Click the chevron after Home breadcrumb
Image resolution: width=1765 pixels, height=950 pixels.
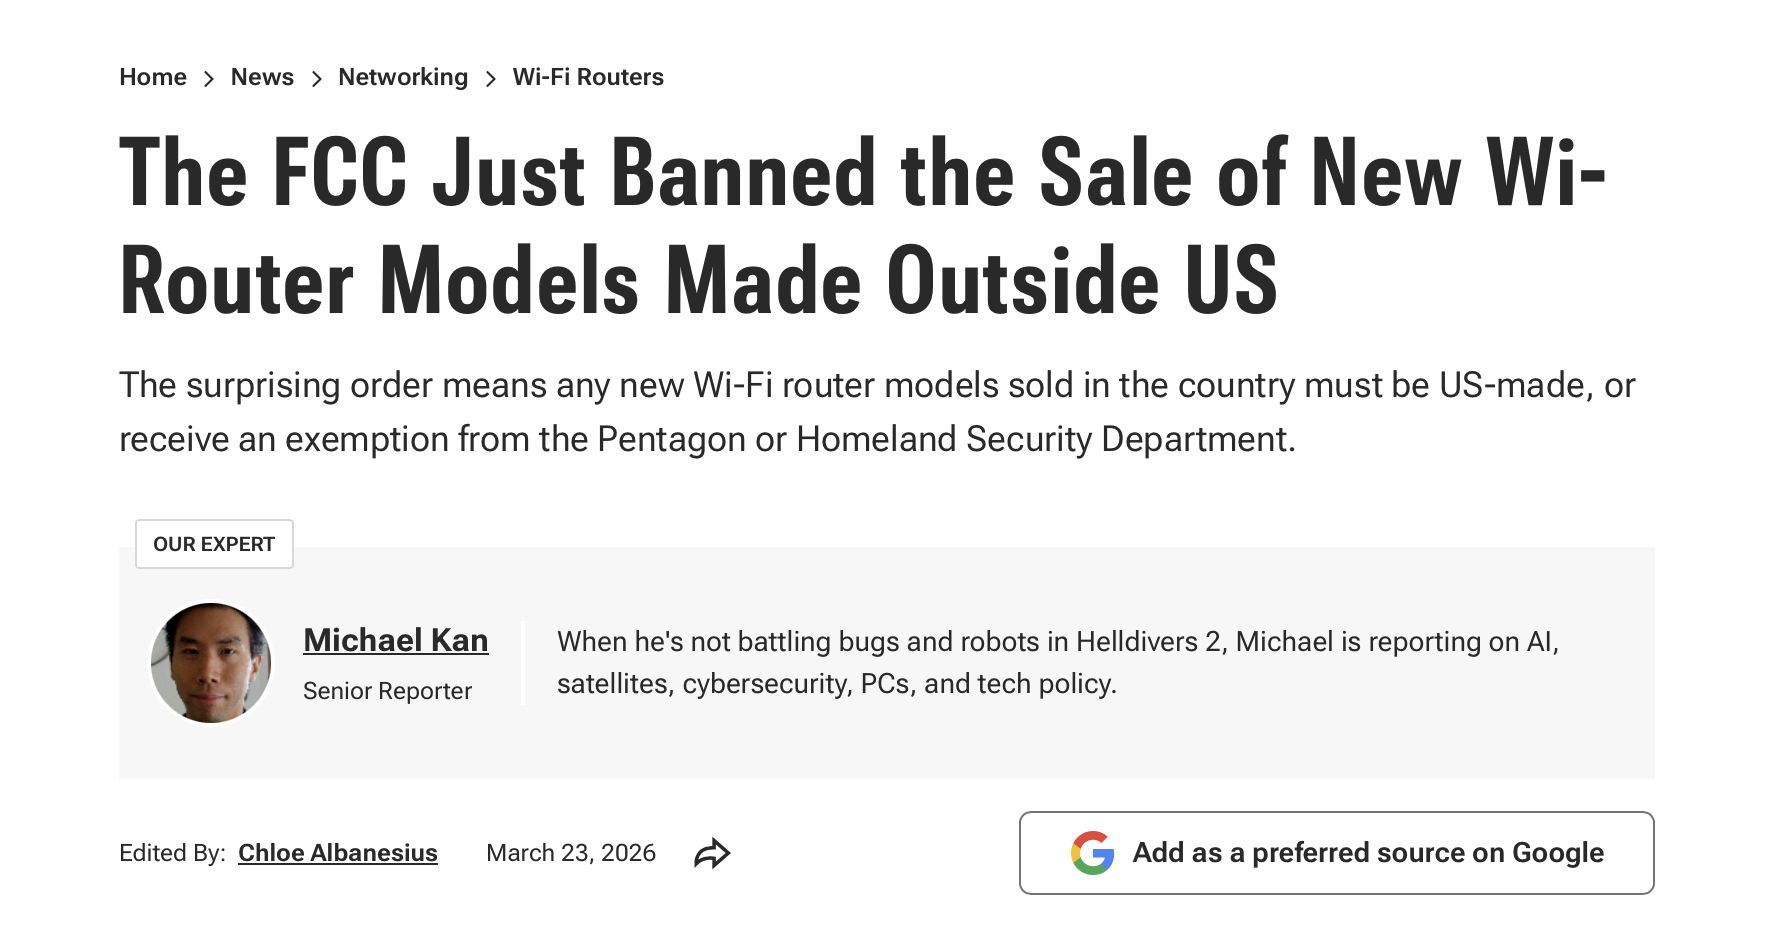click(x=209, y=77)
